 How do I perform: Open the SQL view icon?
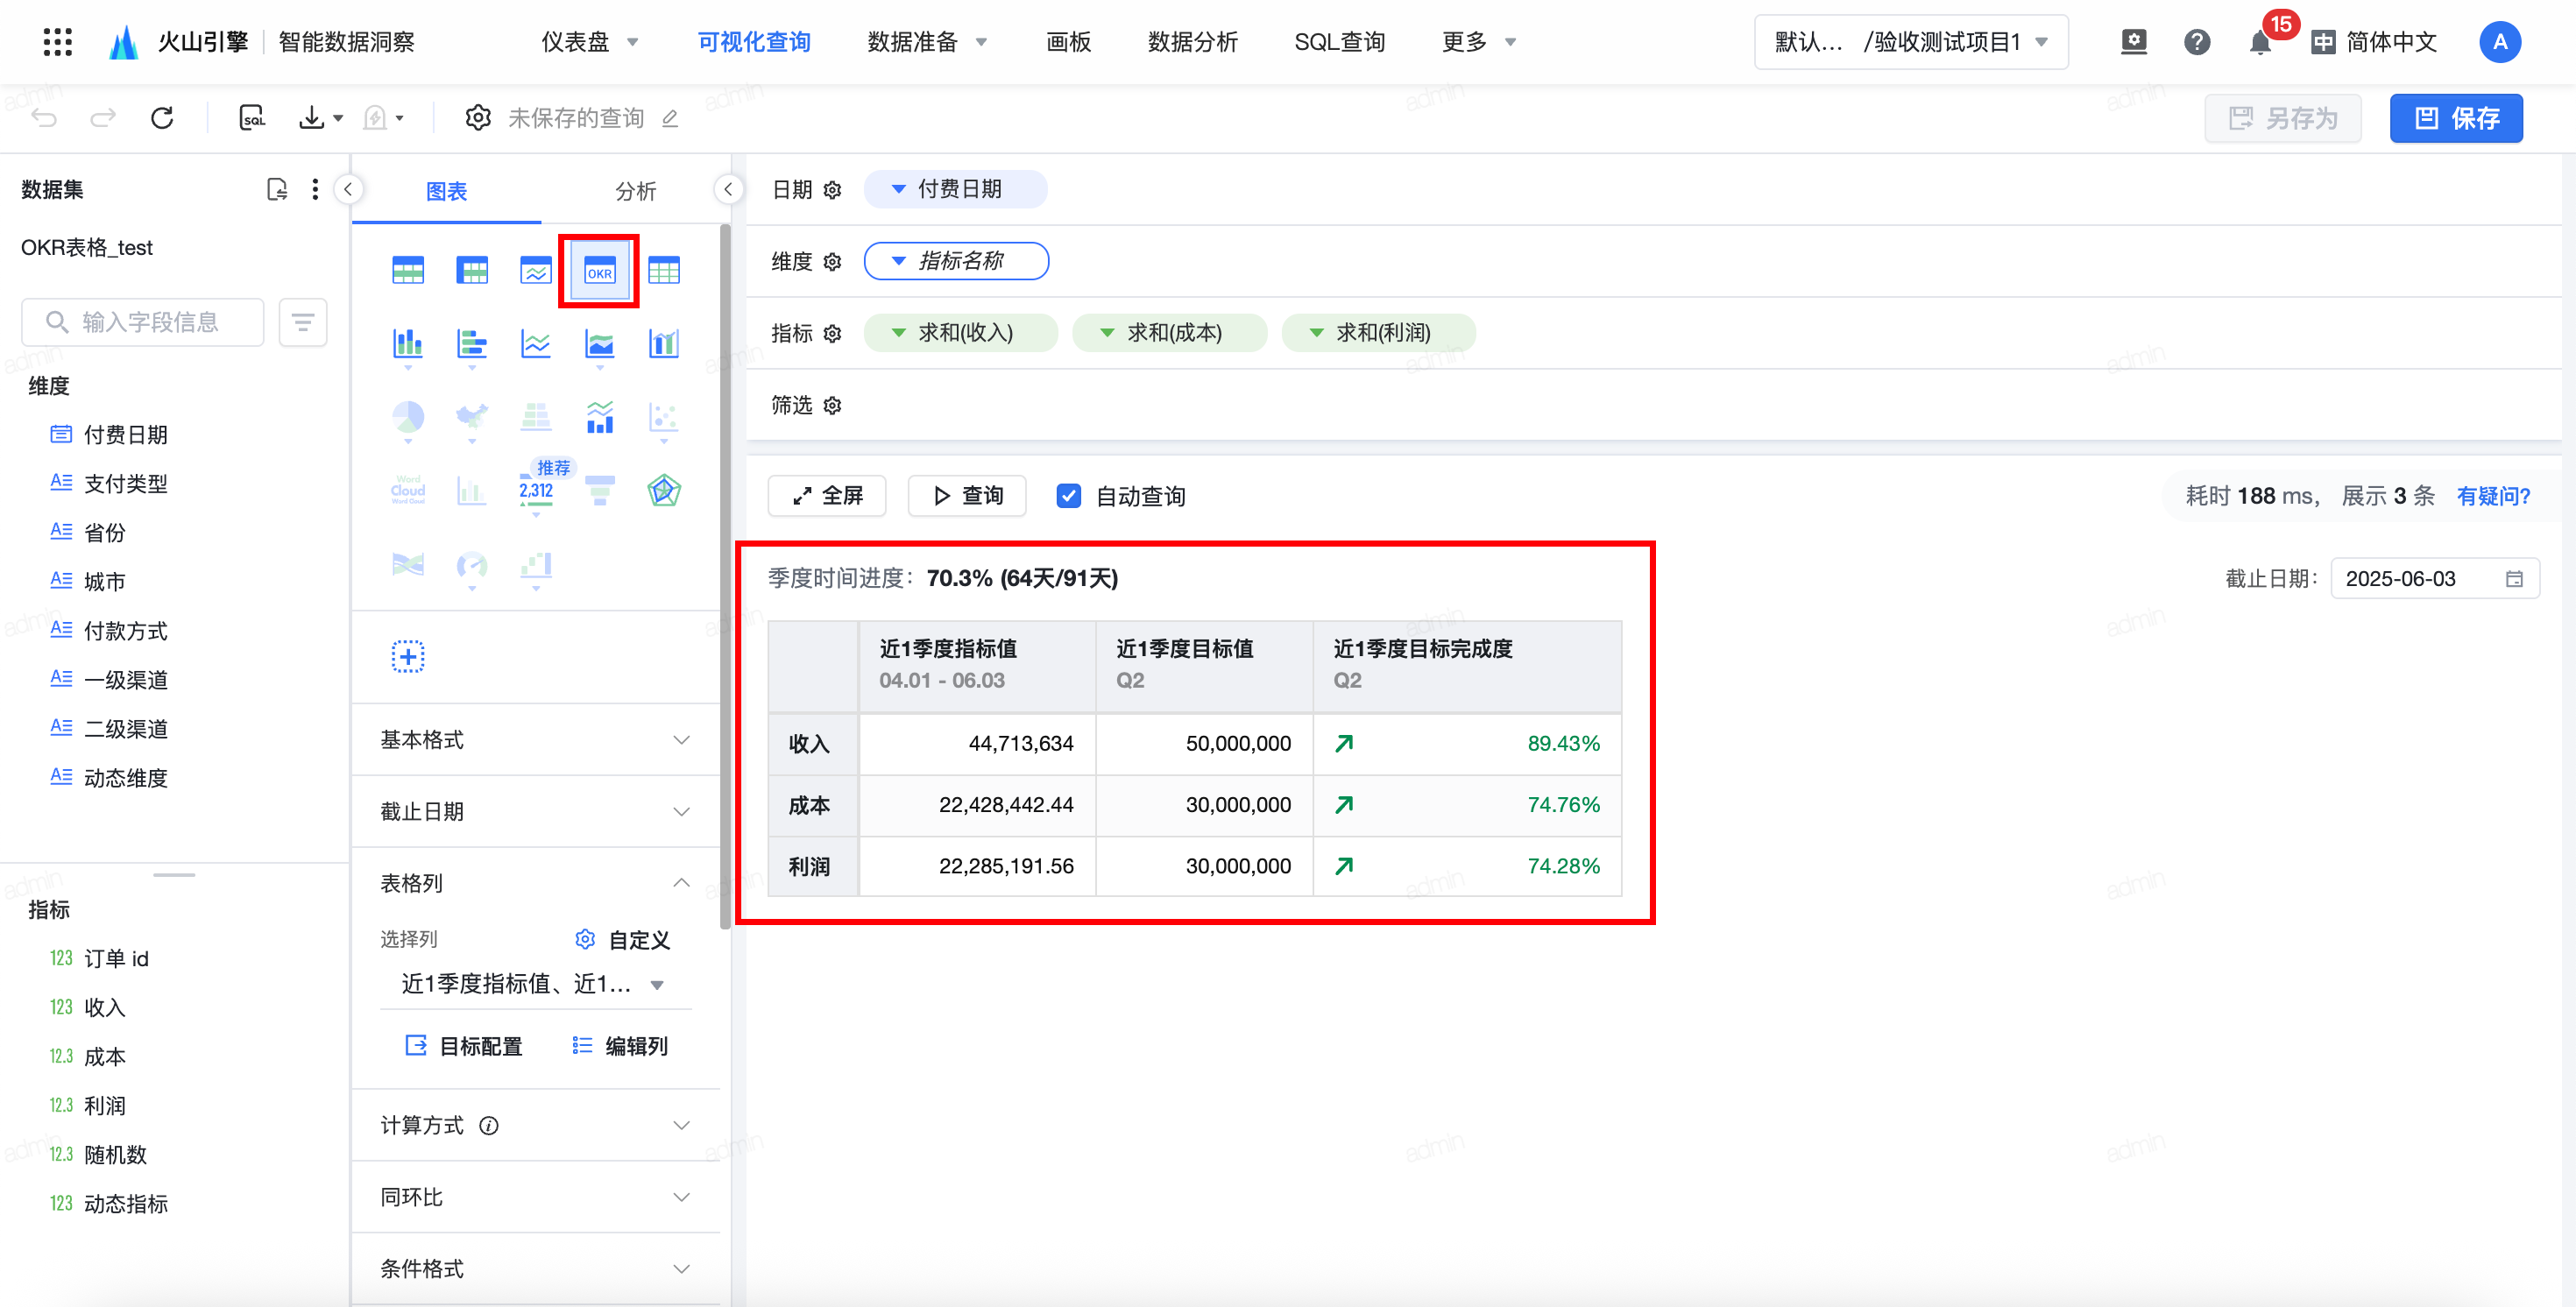pyautogui.click(x=252, y=118)
